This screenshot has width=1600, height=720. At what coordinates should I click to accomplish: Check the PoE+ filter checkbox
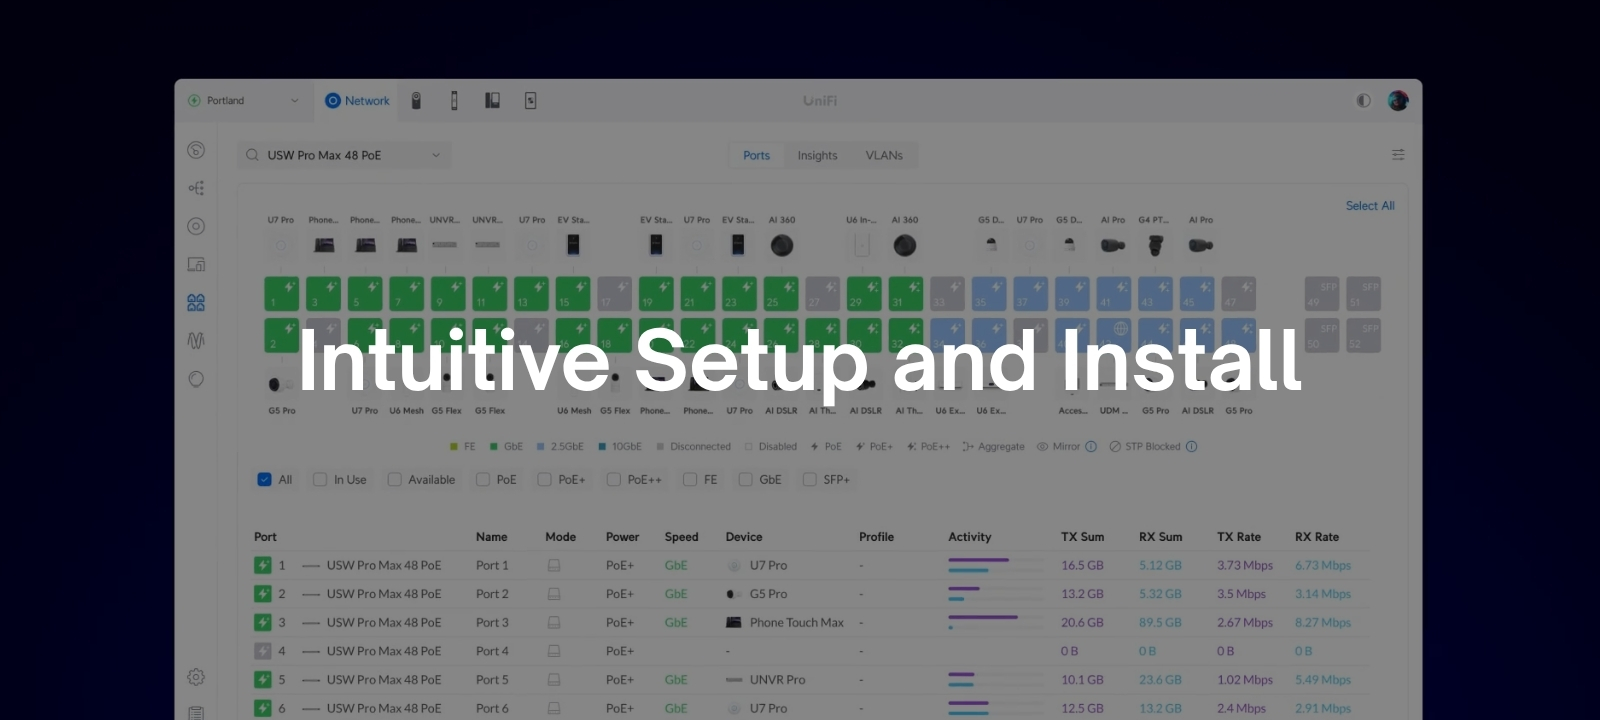point(544,480)
